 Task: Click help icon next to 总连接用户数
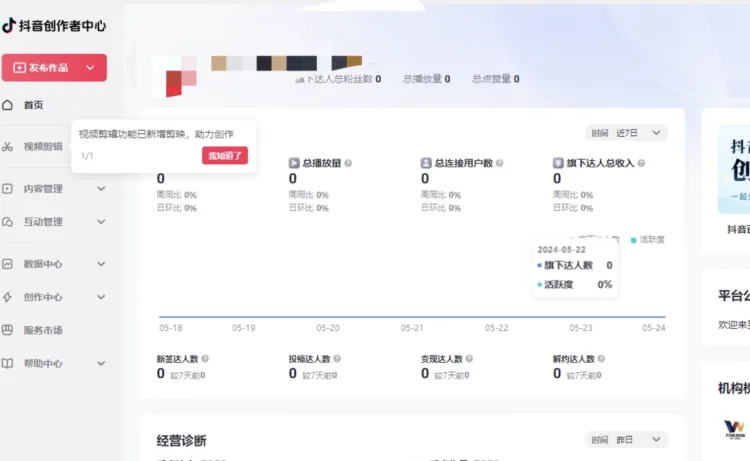point(500,163)
